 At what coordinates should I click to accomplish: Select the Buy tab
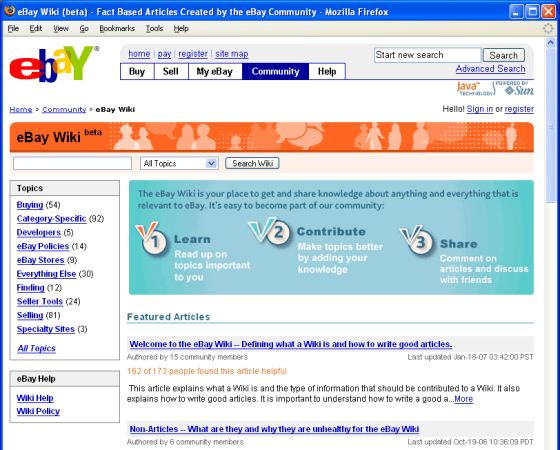point(137,71)
